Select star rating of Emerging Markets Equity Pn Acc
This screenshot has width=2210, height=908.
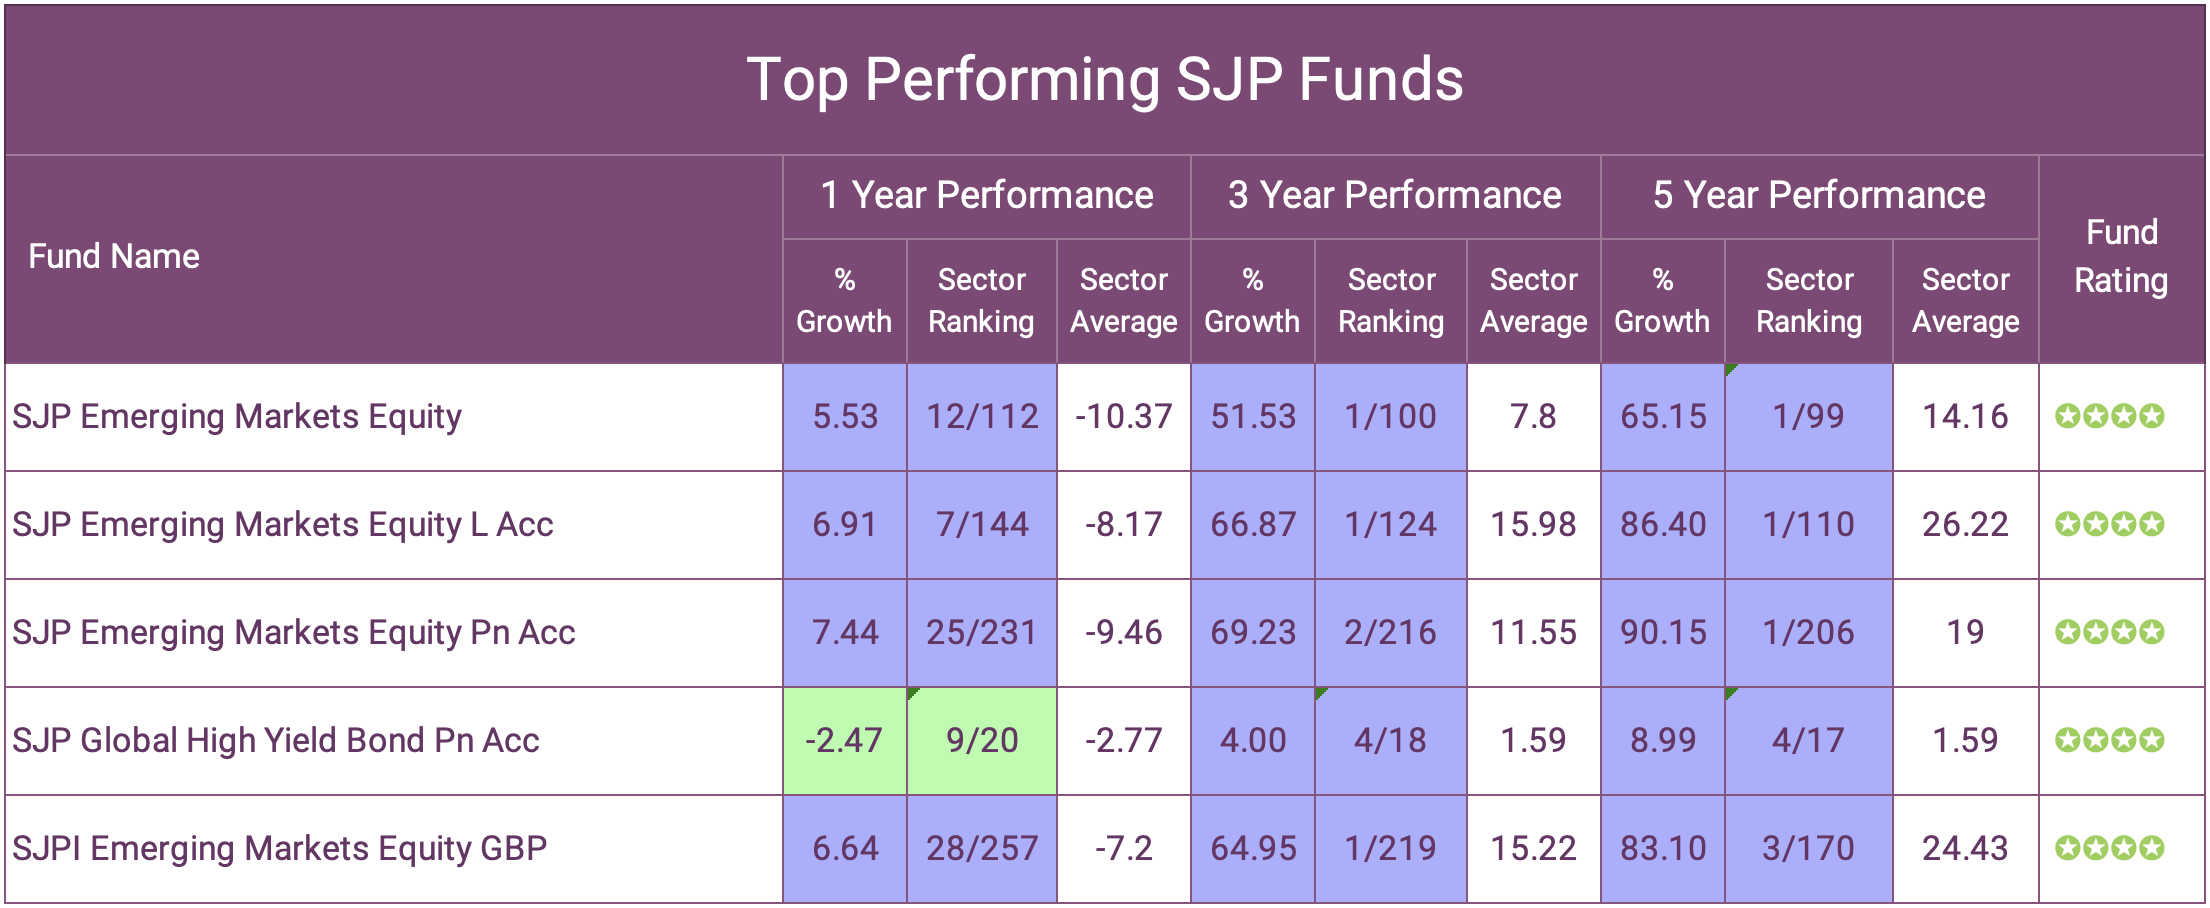click(x=2109, y=632)
